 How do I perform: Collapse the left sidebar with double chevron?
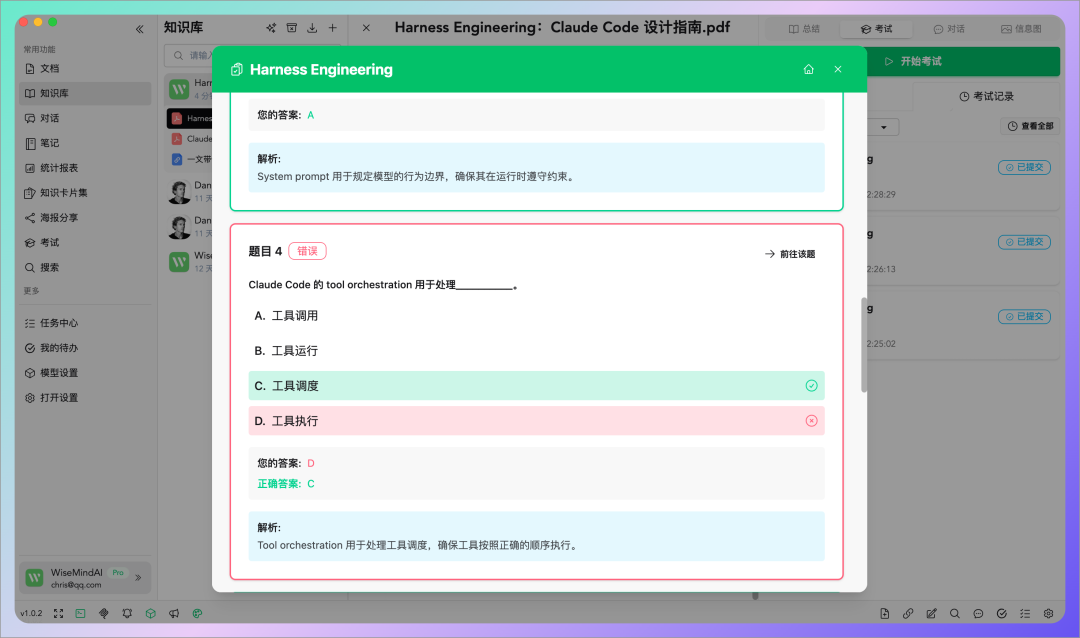pyautogui.click(x=140, y=29)
